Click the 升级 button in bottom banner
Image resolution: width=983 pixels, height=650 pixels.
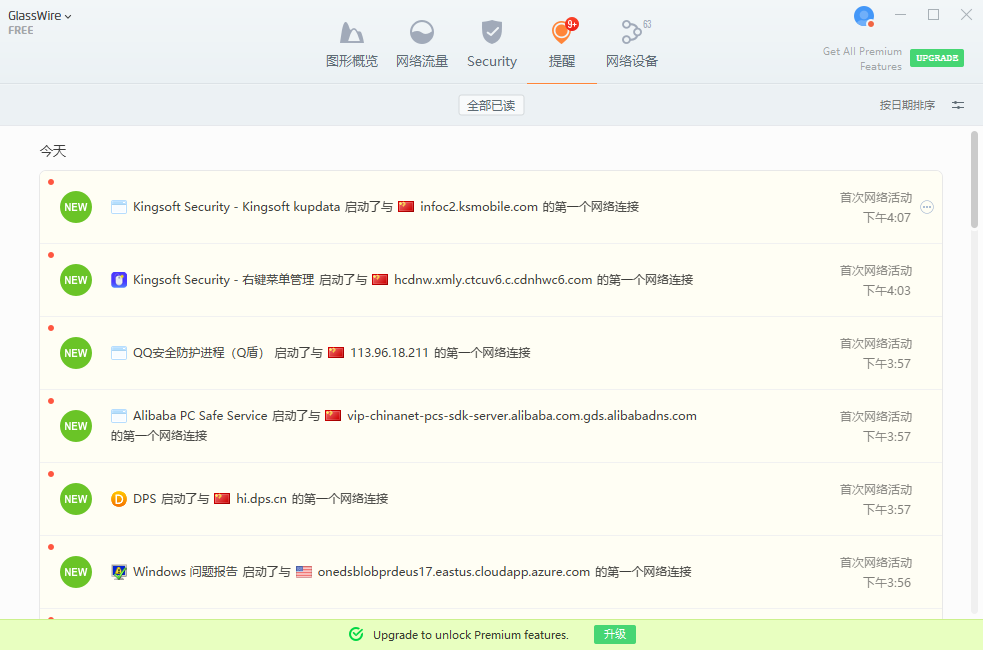coord(615,635)
